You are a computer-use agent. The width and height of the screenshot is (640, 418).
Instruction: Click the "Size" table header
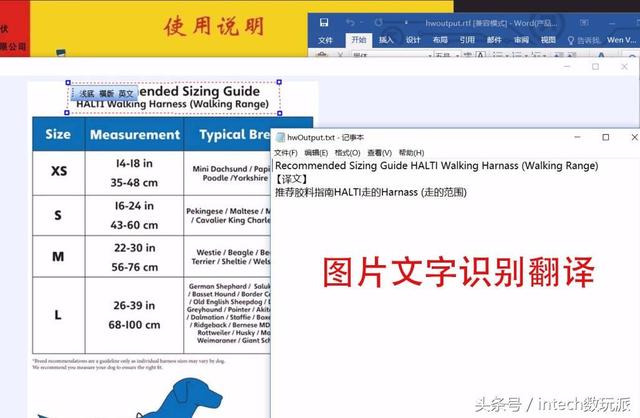pos(58,134)
